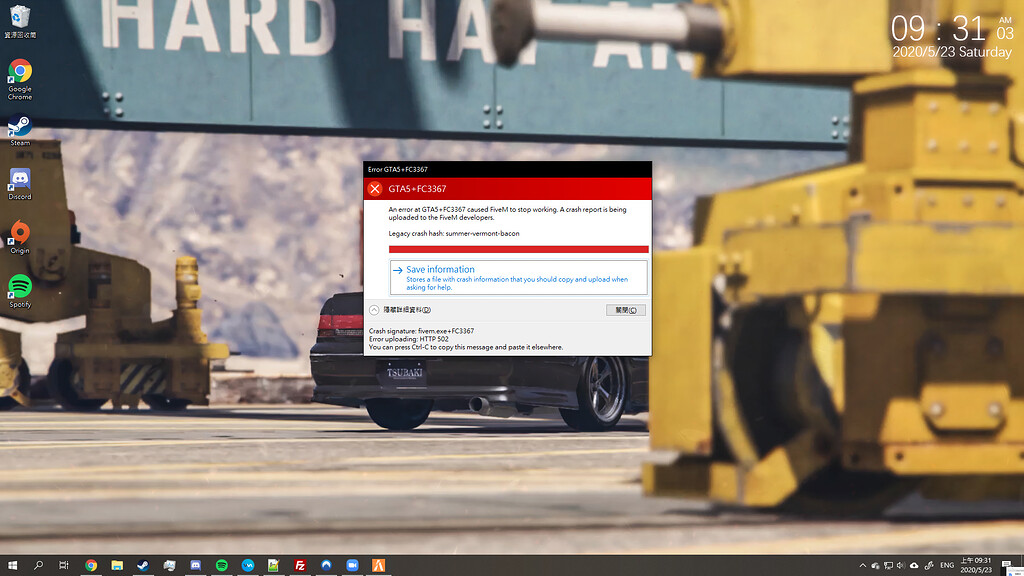Click the 'Error GTA5+FC3367' title bar
The image size is (1024, 576).
507,169
